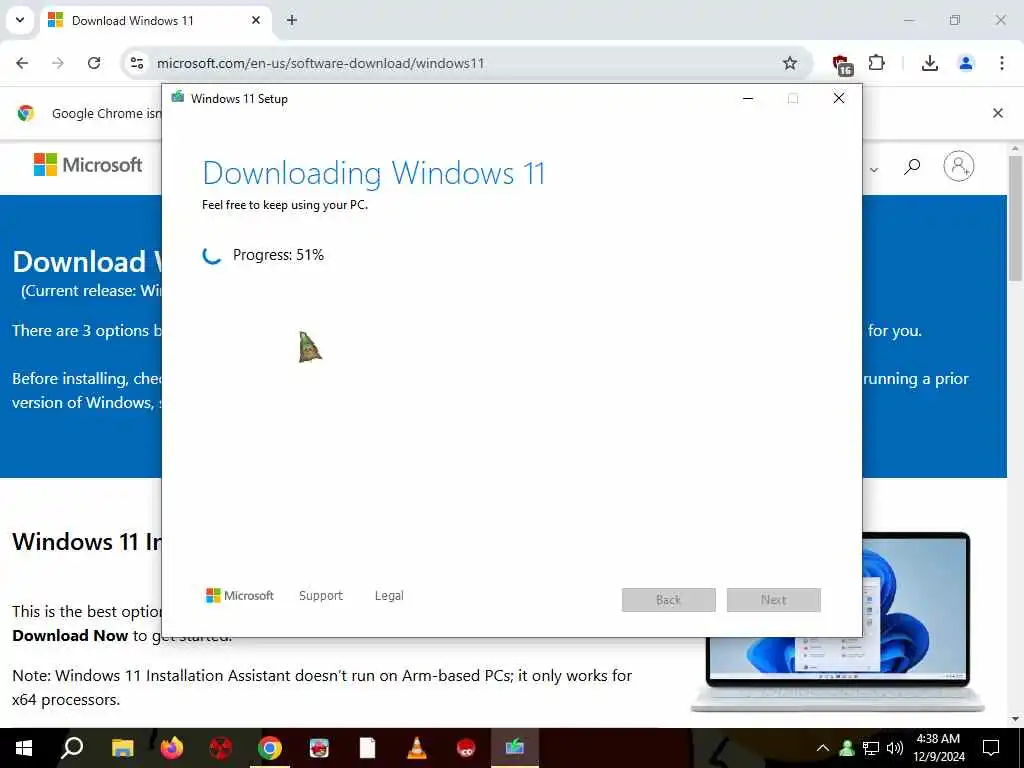Screen dimensions: 1024x768
Task: Close the Windows 11 Setup window
Action: (x=839, y=99)
